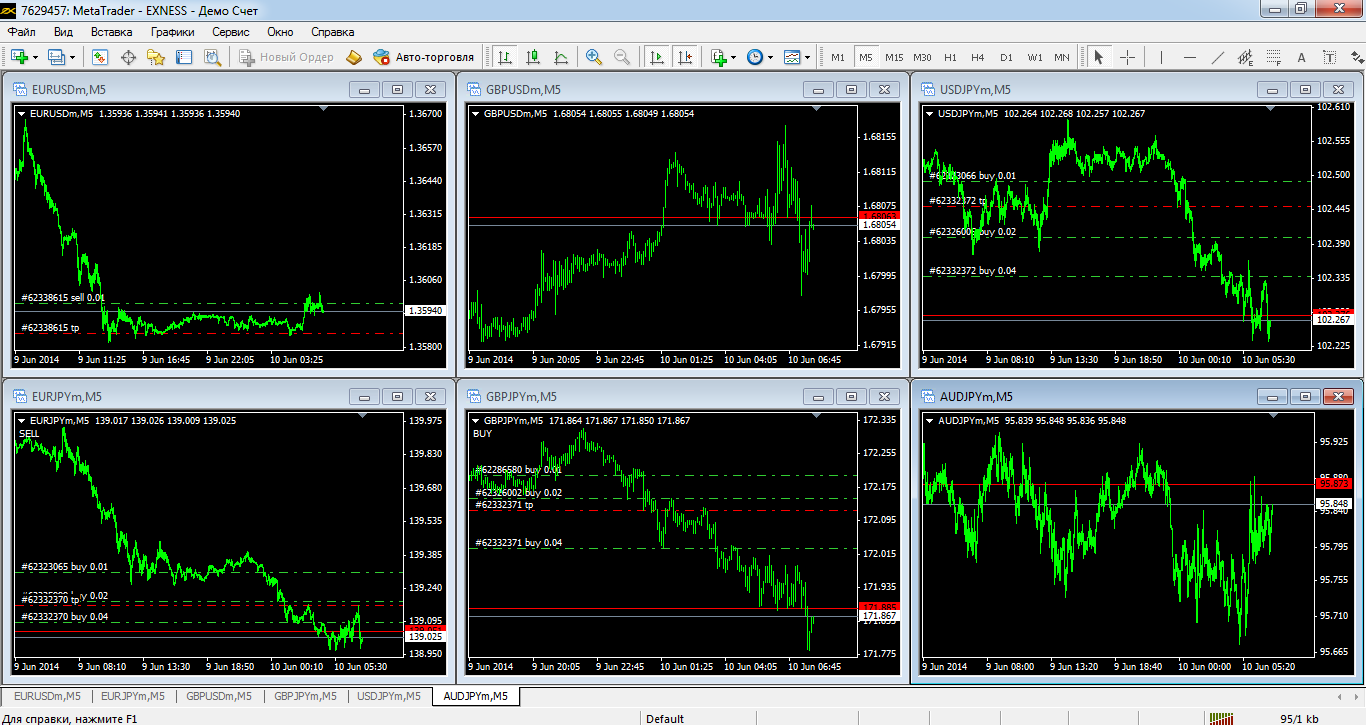Open the Сервис menu
This screenshot has height=725, width=1366.
pyautogui.click(x=230, y=32)
